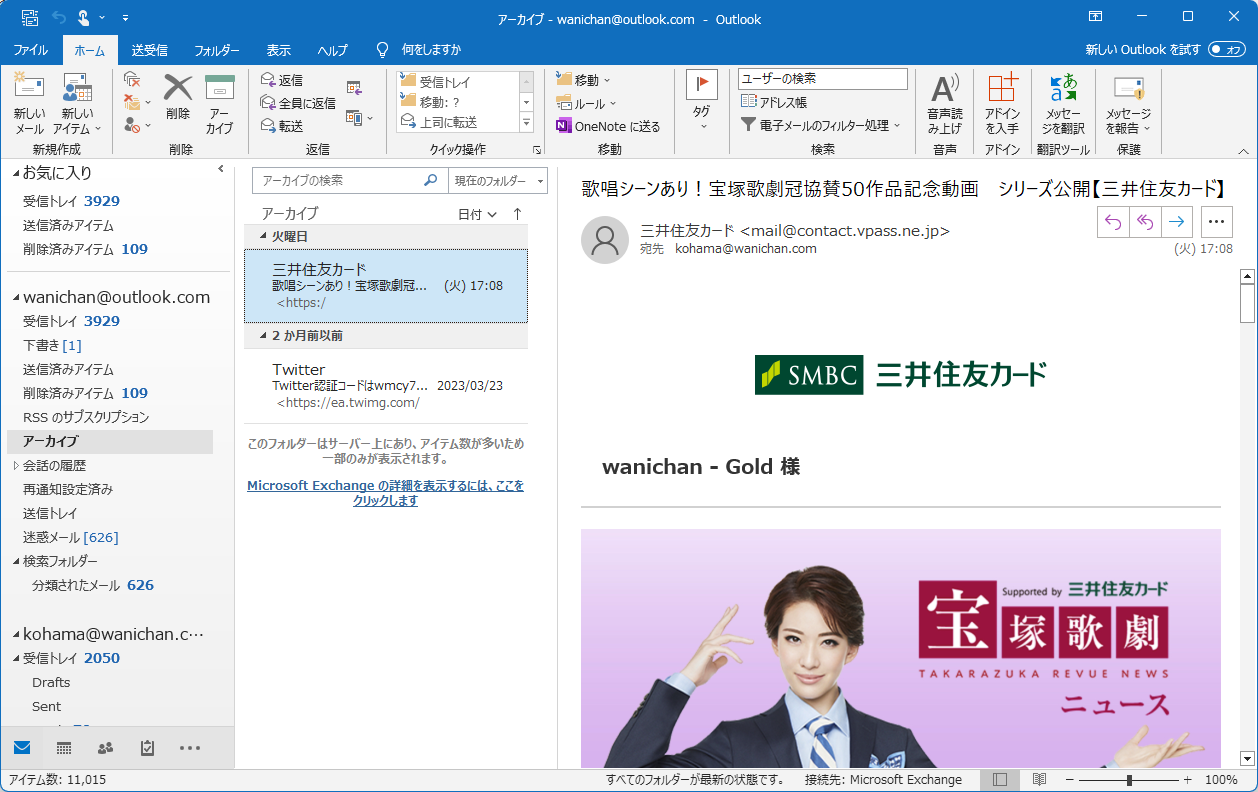Click メッセージを翻訳 translate icon

(x=1064, y=104)
